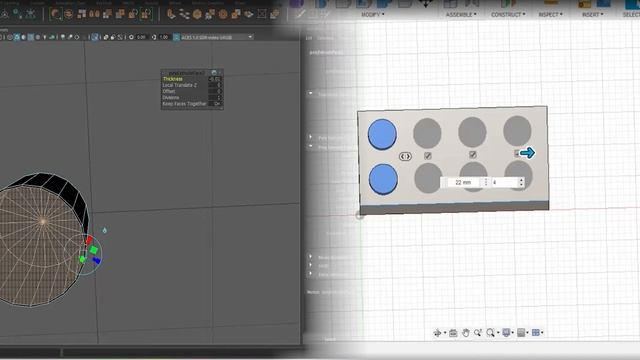This screenshot has width=640, height=360.
Task: Click the blue distance arrow manipulator on the plate
Action: (x=527, y=153)
